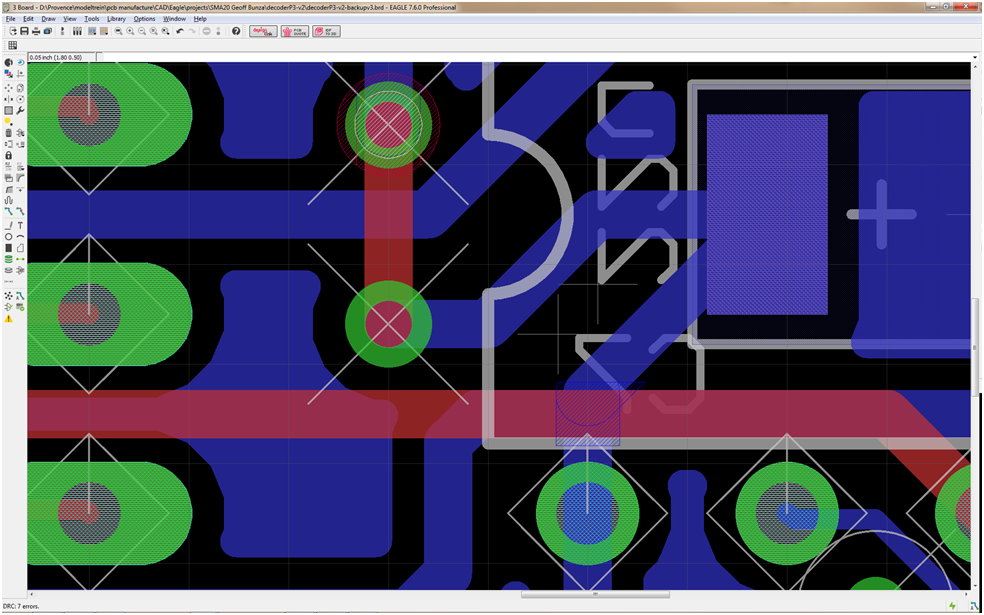
Task: Select the Polygon tool
Action: point(20,248)
